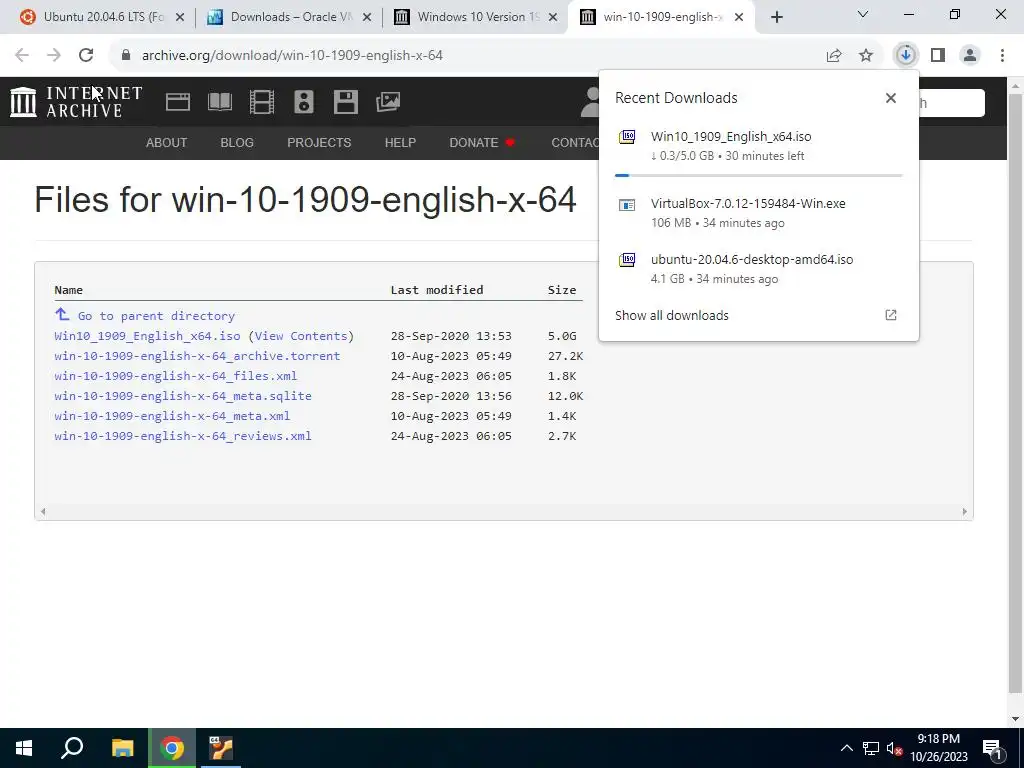Bookmark this page with the star icon

(x=866, y=56)
